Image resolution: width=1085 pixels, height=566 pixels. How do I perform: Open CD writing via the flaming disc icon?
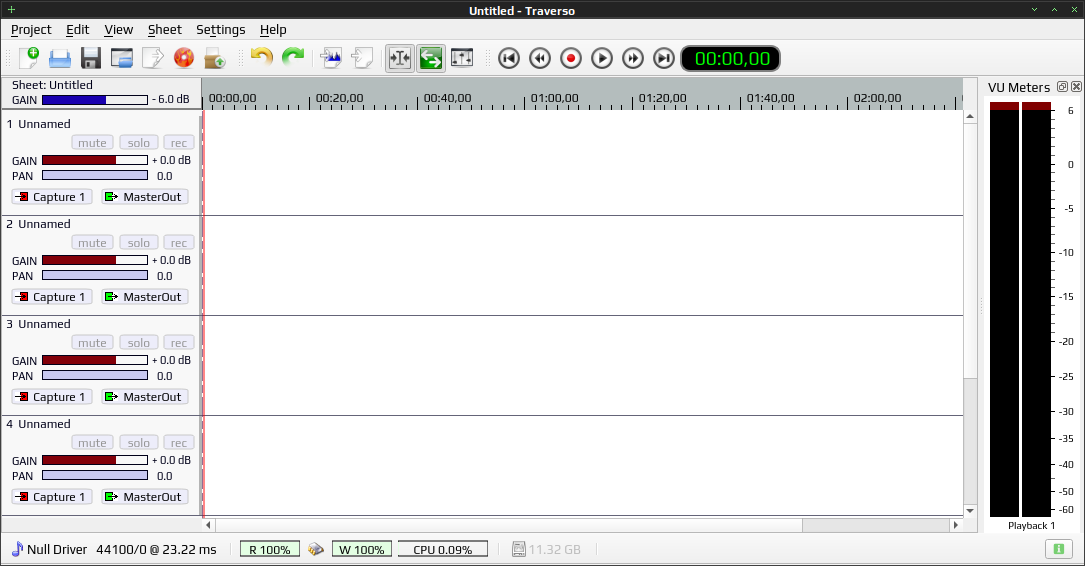[184, 58]
